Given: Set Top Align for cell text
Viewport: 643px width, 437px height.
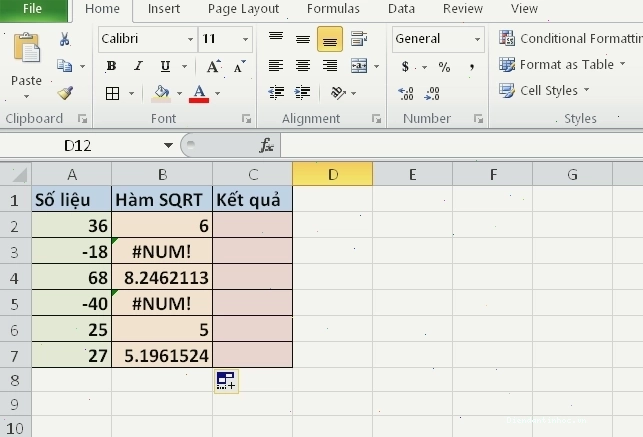Looking at the screenshot, I should point(276,39).
